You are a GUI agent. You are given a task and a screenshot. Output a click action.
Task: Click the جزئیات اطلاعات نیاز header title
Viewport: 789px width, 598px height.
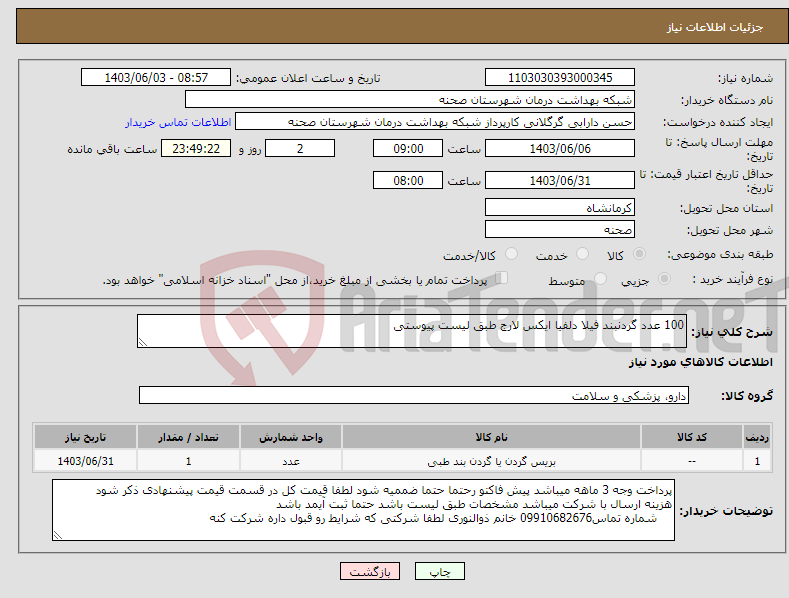pyautogui.click(x=715, y=27)
